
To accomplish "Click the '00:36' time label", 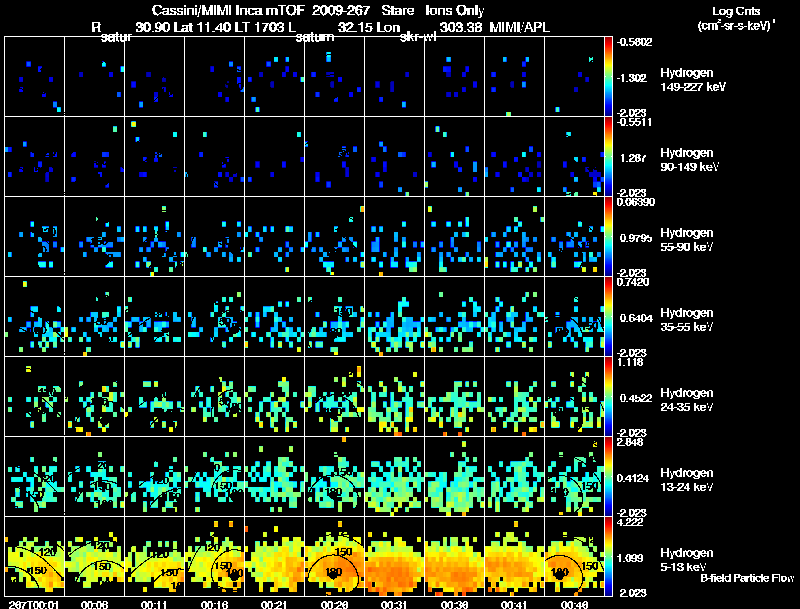I will click(454, 605).
